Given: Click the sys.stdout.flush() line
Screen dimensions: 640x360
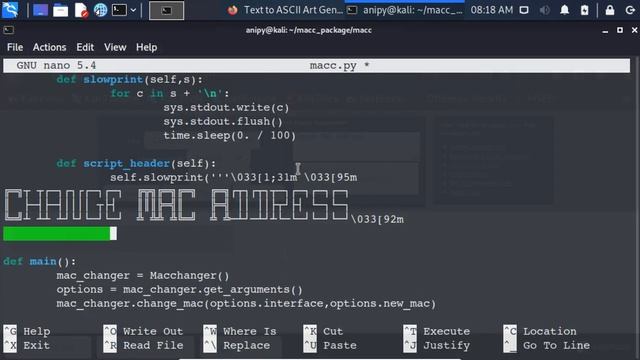Looking at the screenshot, I should pyautogui.click(x=223, y=122).
